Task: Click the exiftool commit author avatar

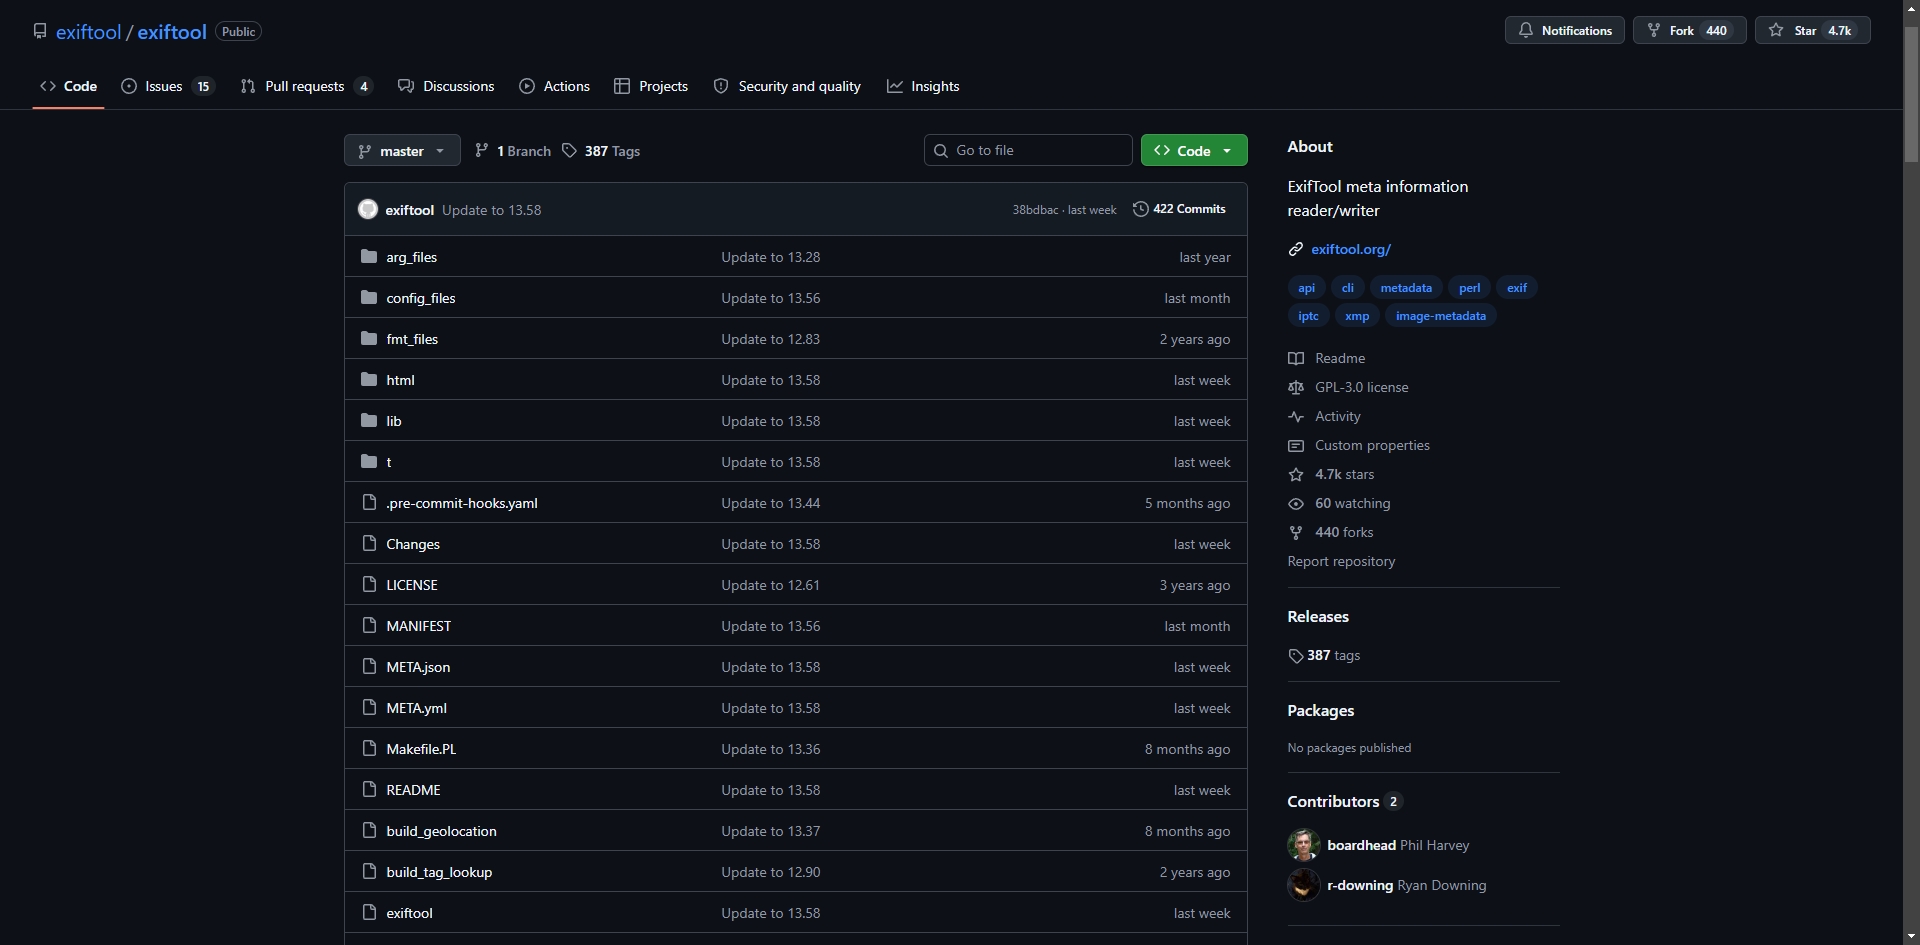Action: tap(368, 209)
